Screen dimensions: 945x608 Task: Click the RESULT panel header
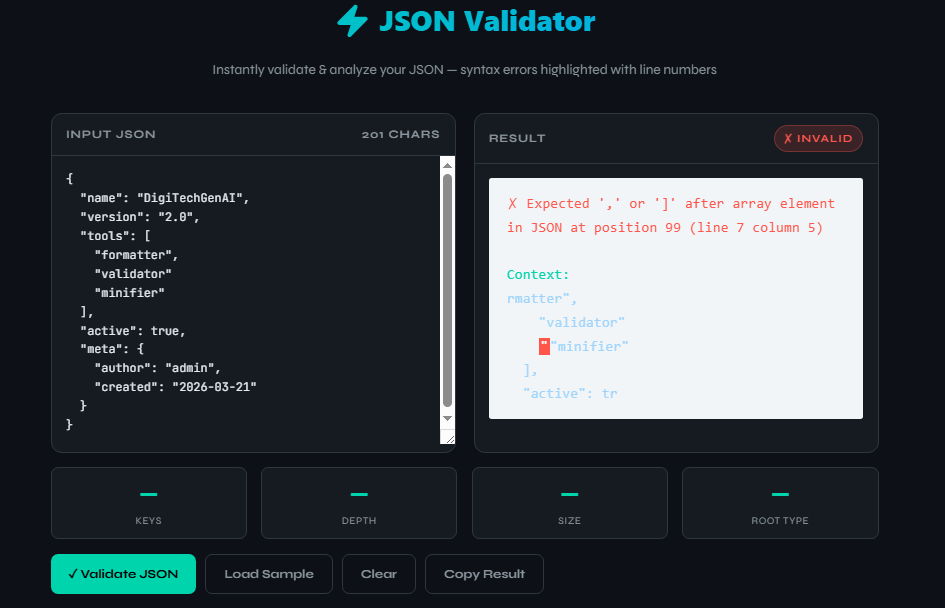coord(517,138)
